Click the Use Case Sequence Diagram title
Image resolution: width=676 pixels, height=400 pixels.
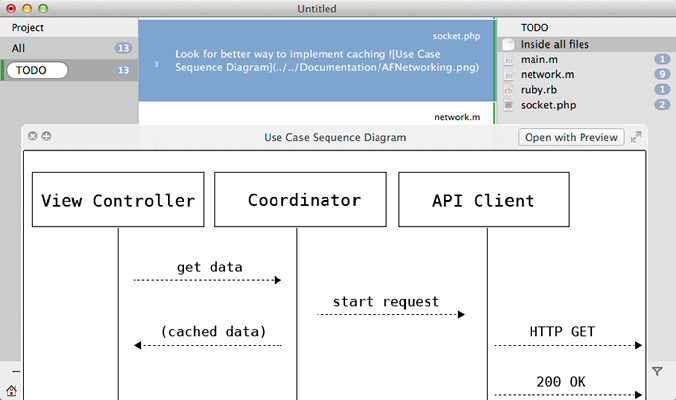click(335, 138)
